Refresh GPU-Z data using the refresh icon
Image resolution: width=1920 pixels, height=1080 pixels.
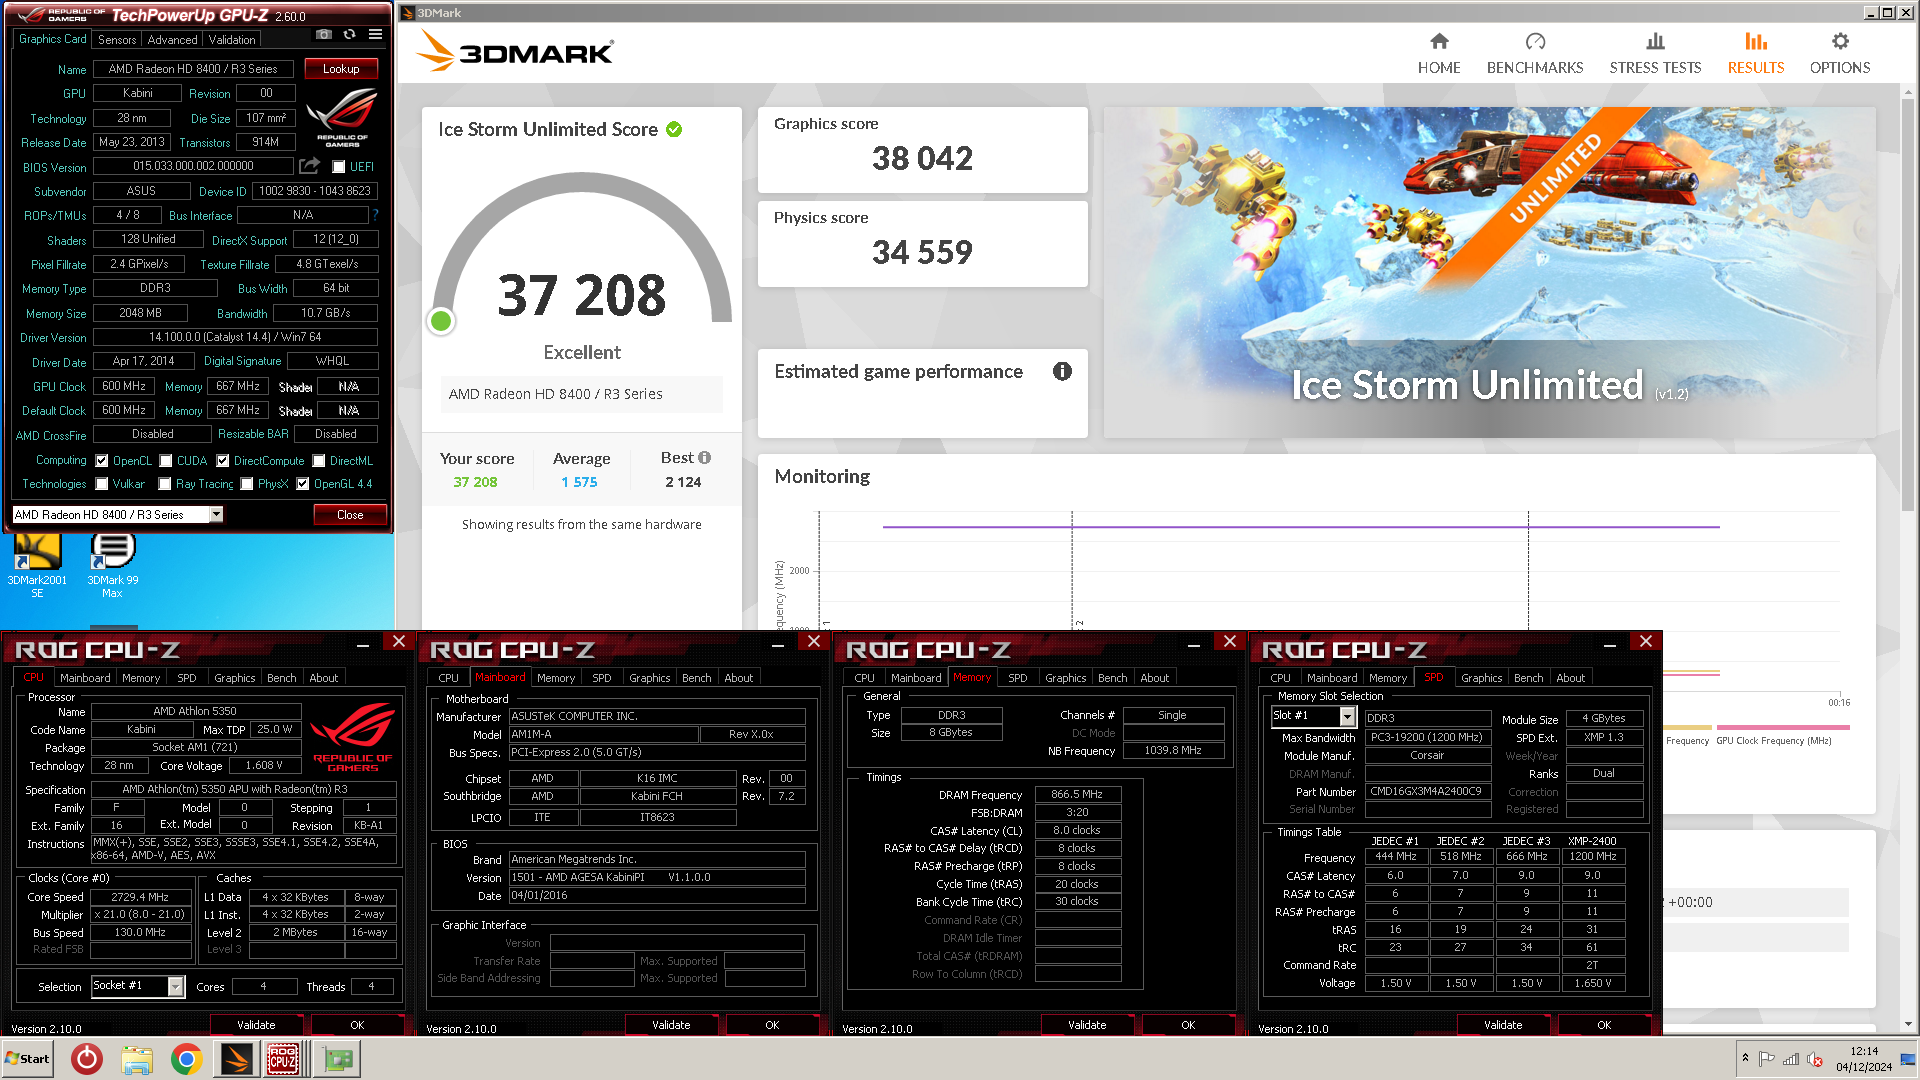349,34
